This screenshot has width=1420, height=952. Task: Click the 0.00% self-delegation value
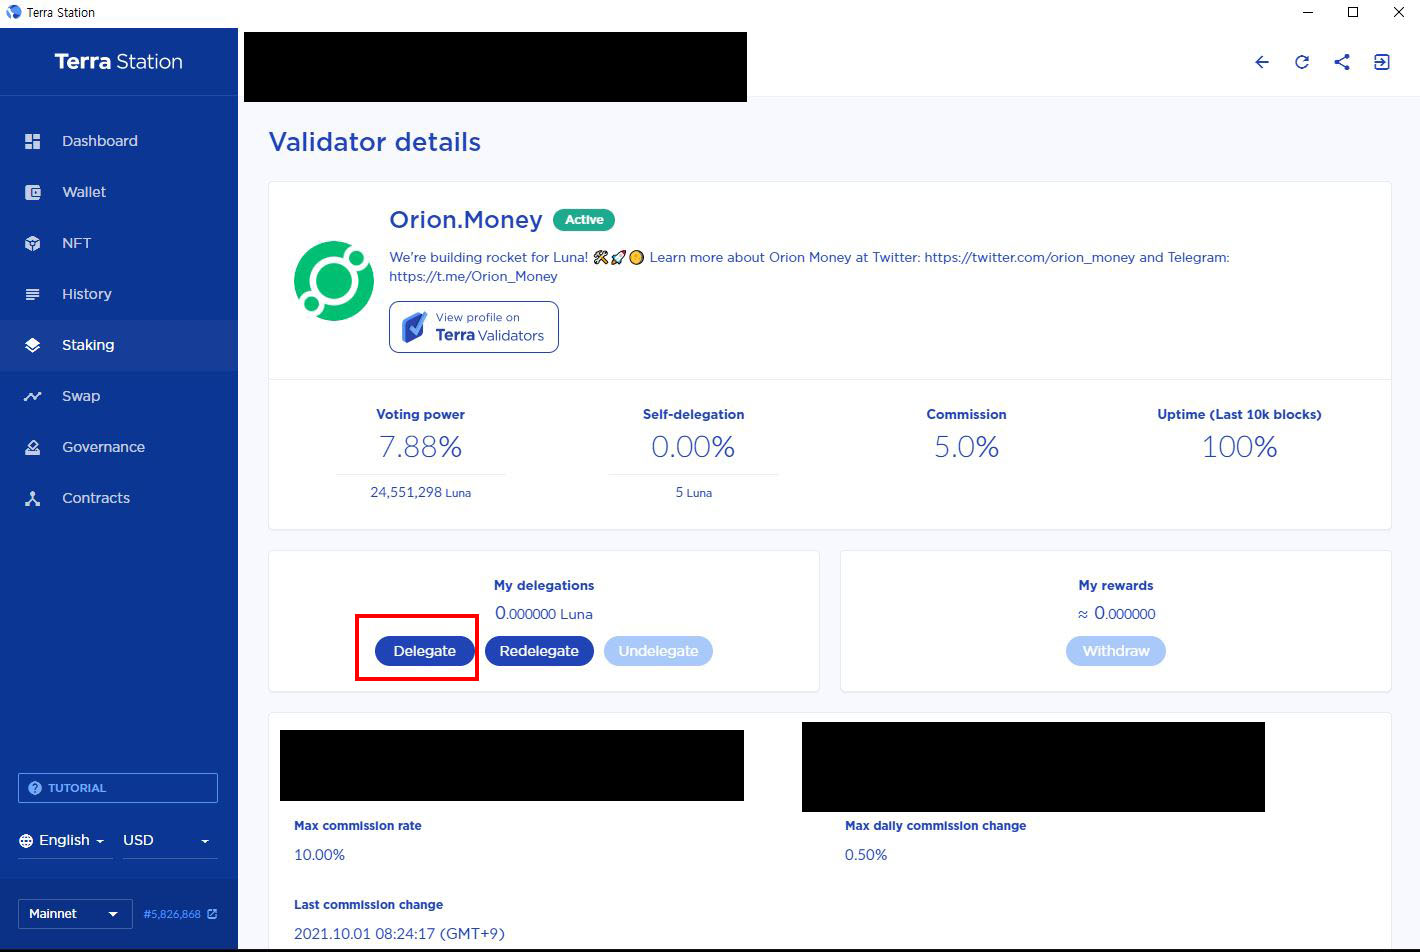click(x=693, y=447)
